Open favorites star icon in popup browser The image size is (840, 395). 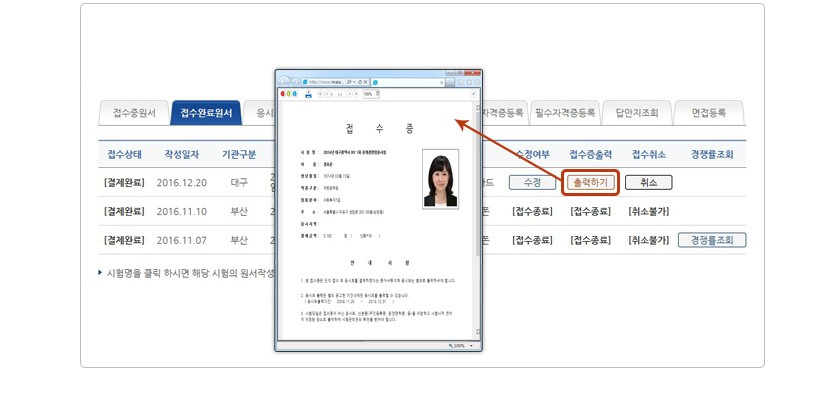click(469, 82)
